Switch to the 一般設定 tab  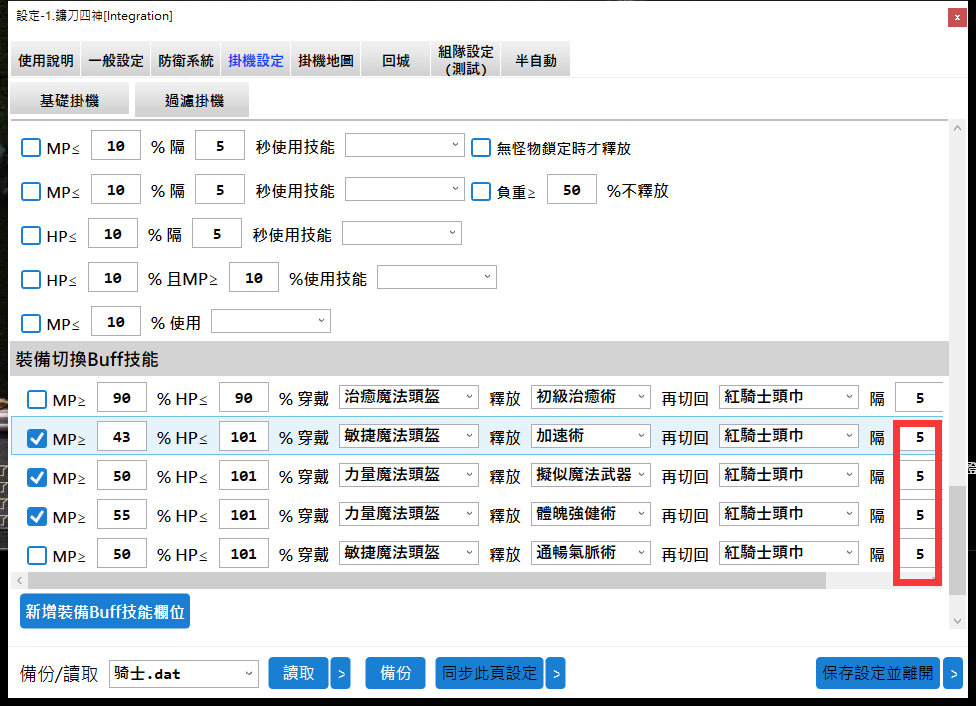tap(116, 60)
